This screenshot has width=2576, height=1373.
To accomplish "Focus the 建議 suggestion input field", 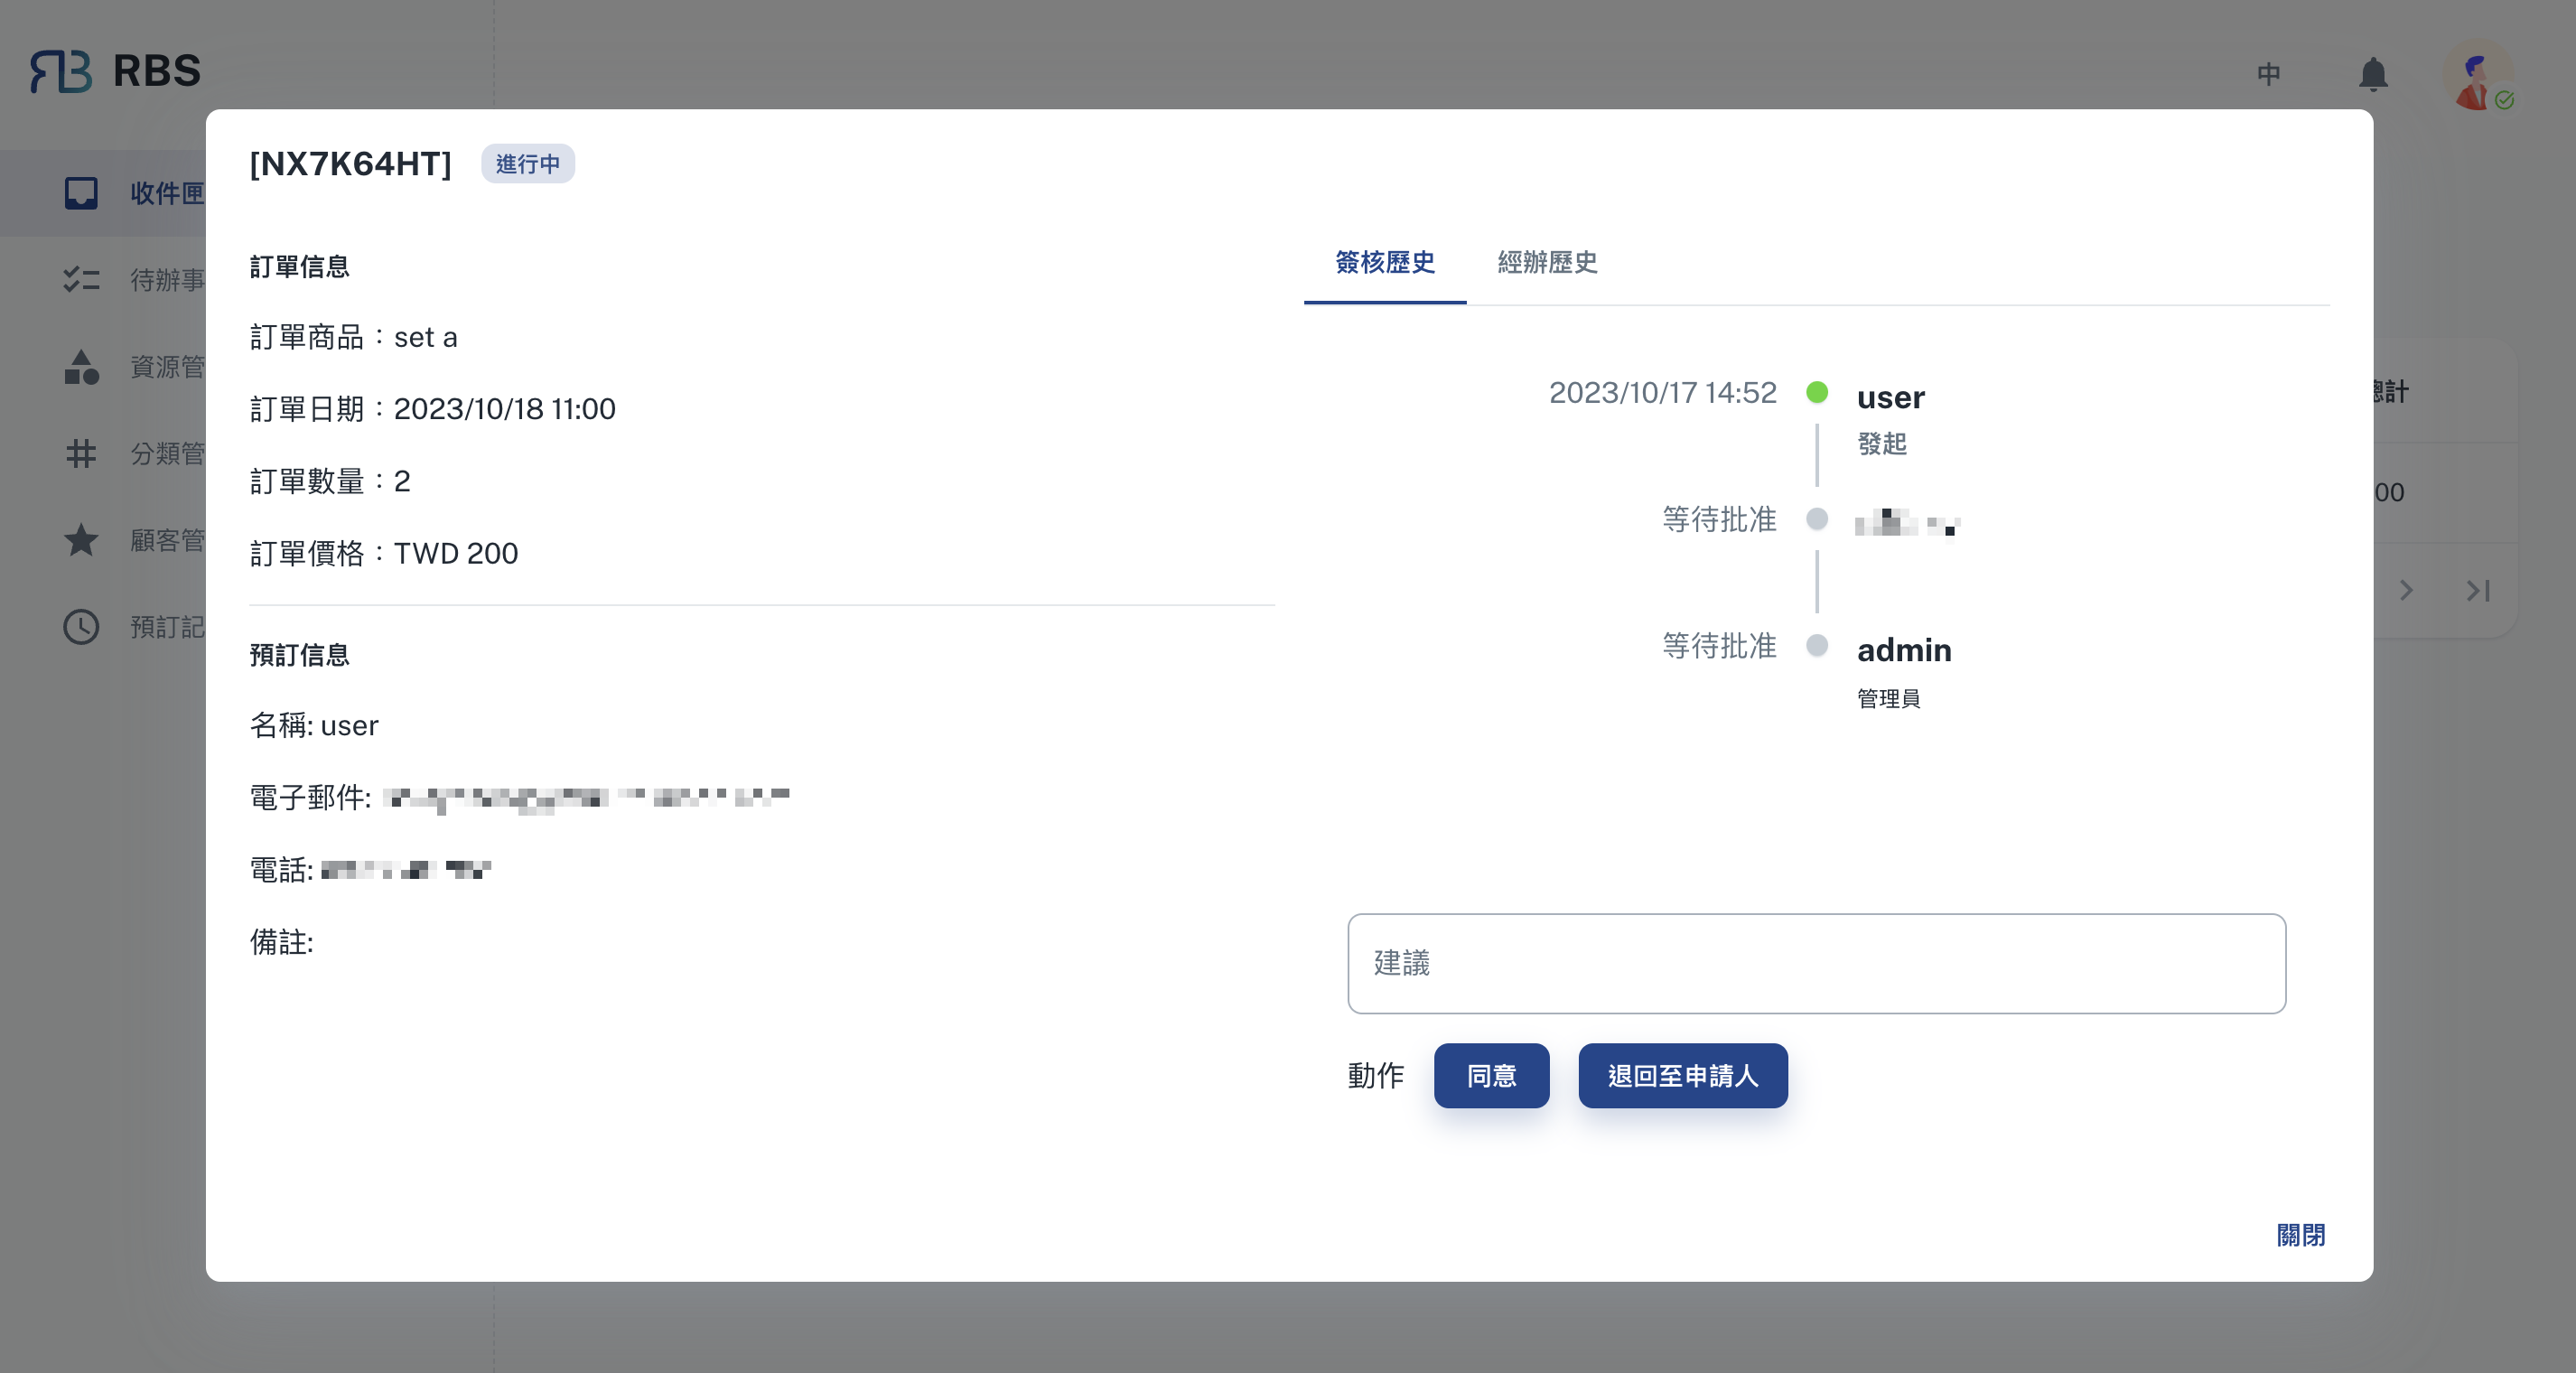I will [1816, 963].
